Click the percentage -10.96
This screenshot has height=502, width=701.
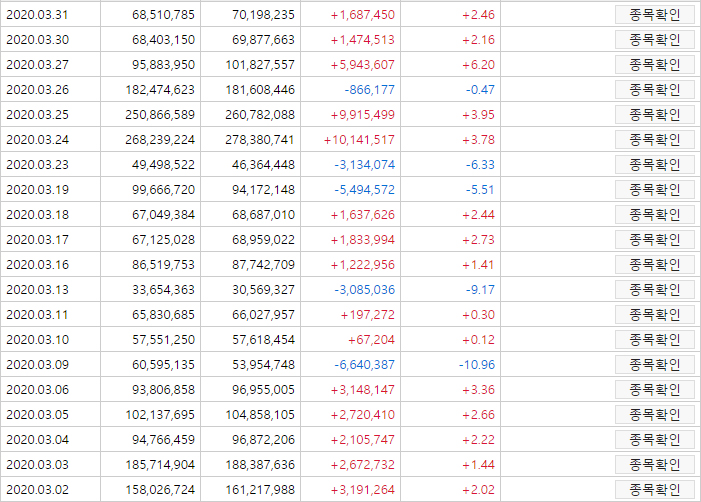point(477,365)
